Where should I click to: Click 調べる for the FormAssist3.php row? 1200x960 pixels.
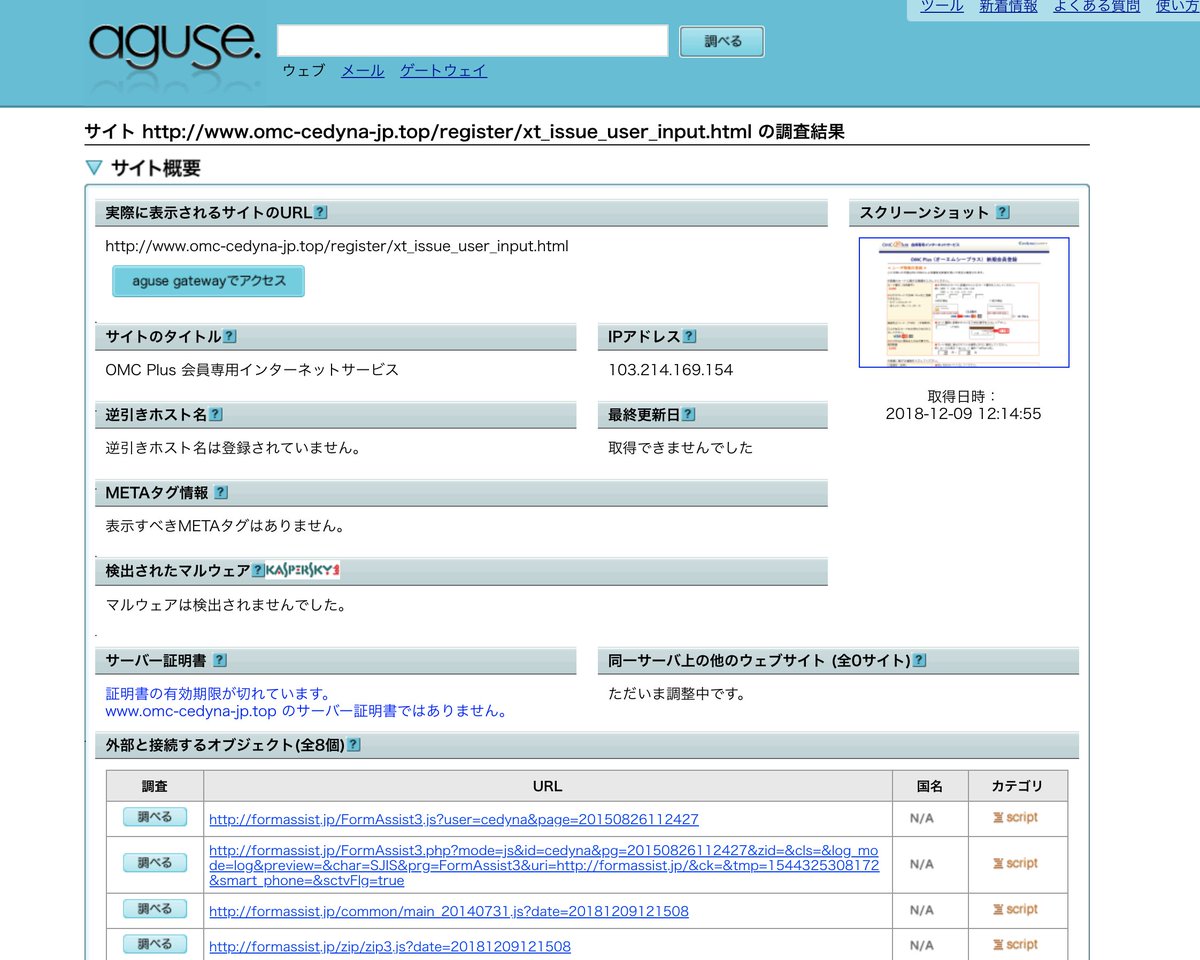[155, 864]
